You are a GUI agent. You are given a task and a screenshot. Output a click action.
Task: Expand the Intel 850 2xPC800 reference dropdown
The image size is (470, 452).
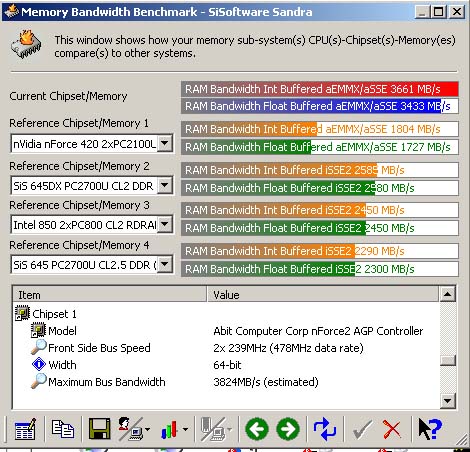click(x=165, y=224)
